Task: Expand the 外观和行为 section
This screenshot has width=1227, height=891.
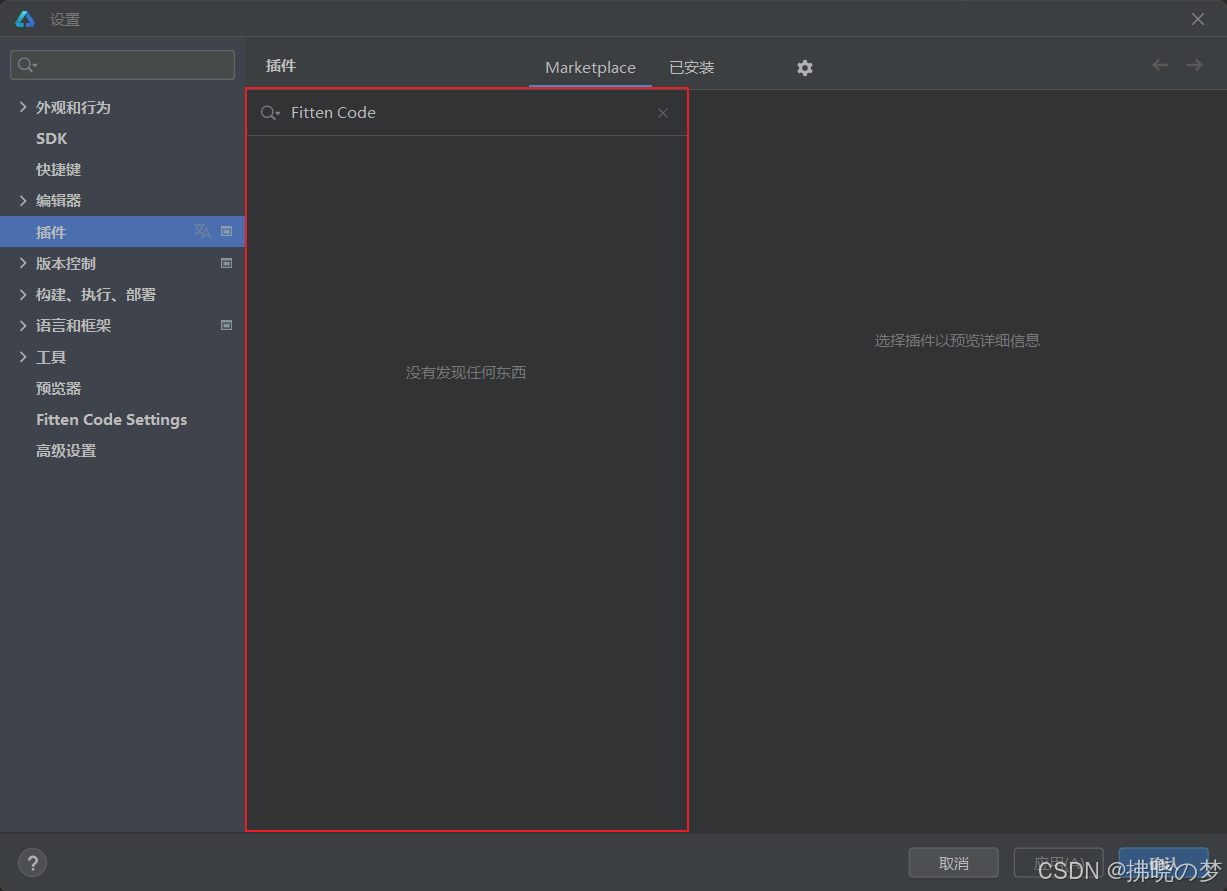Action: click(x=23, y=107)
